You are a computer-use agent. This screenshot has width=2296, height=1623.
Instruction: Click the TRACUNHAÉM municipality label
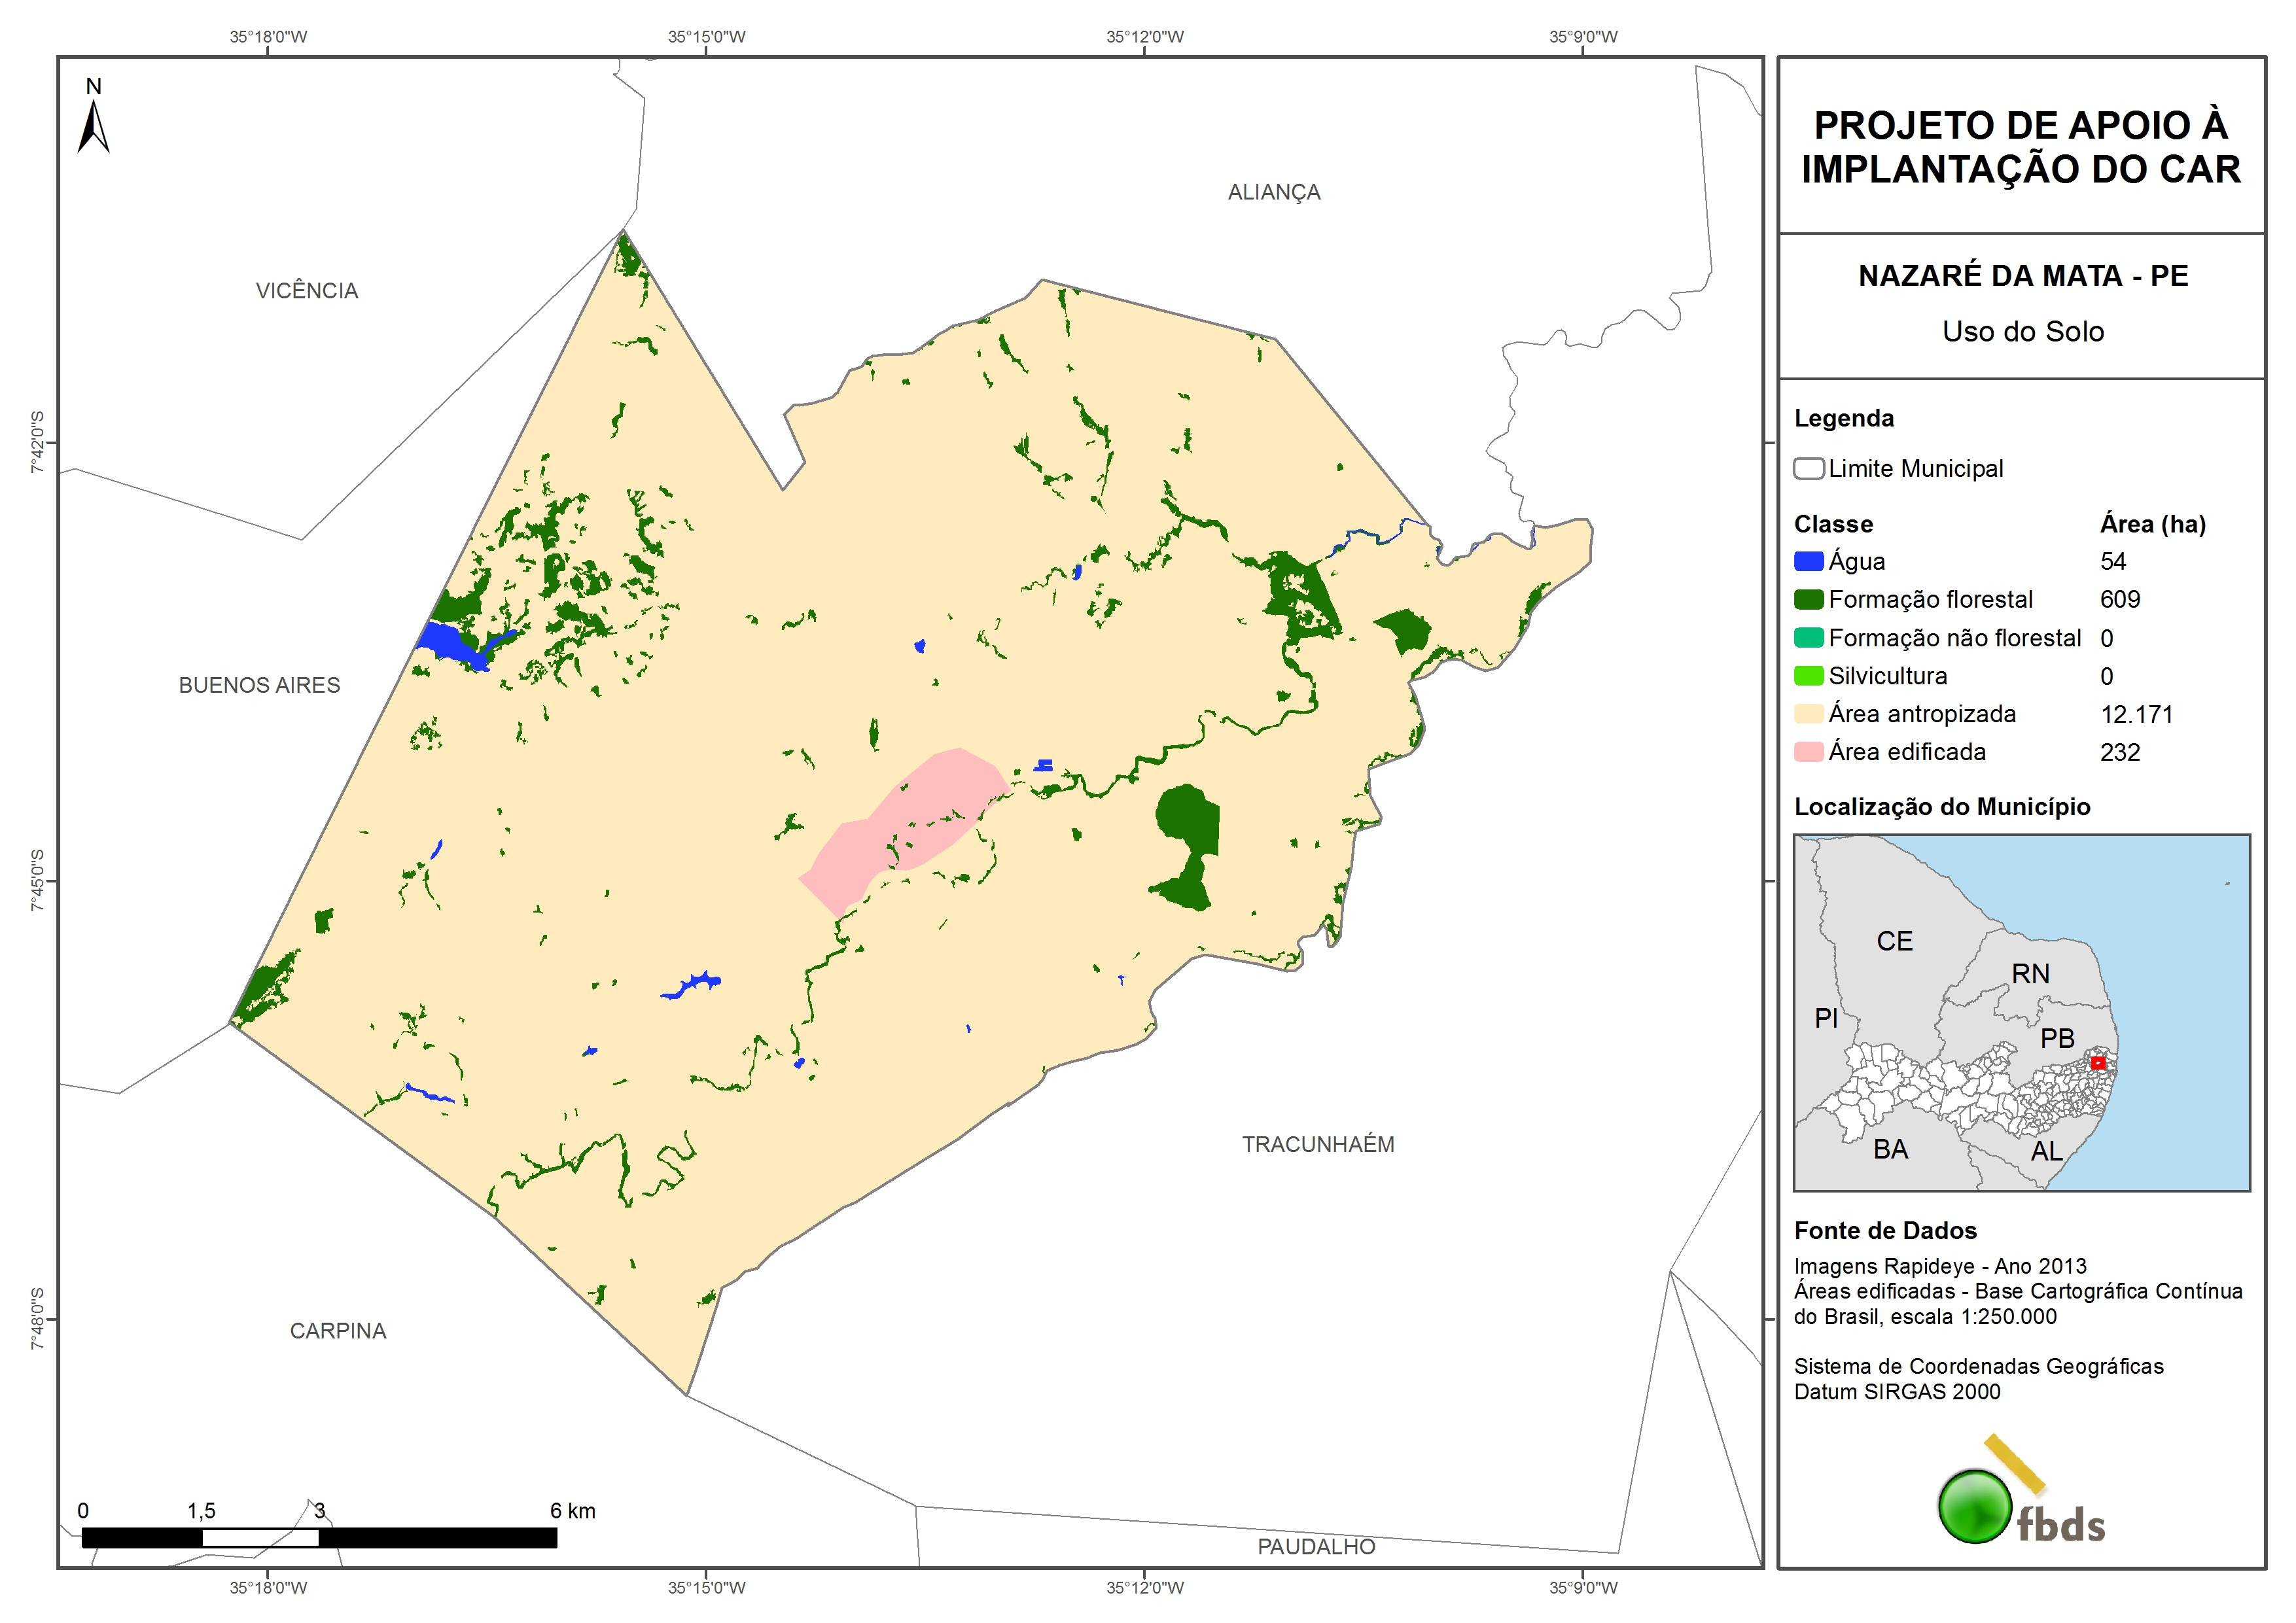1317,1144
